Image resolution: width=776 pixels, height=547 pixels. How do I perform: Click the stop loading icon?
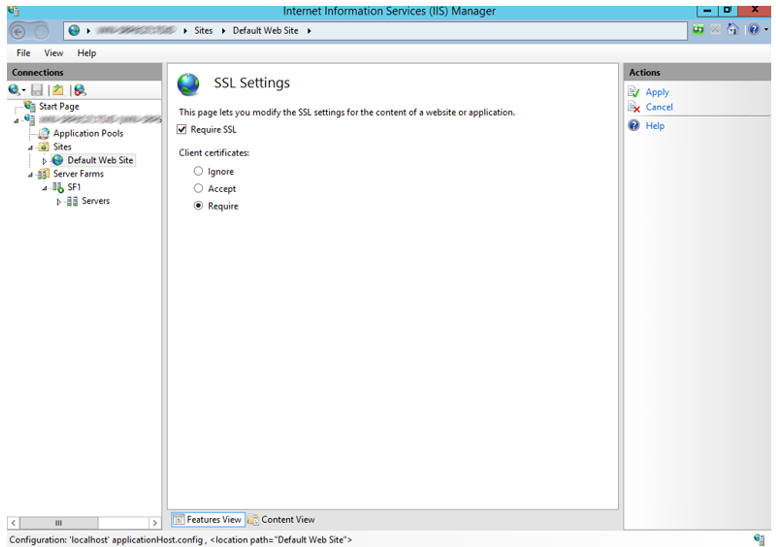(715, 30)
